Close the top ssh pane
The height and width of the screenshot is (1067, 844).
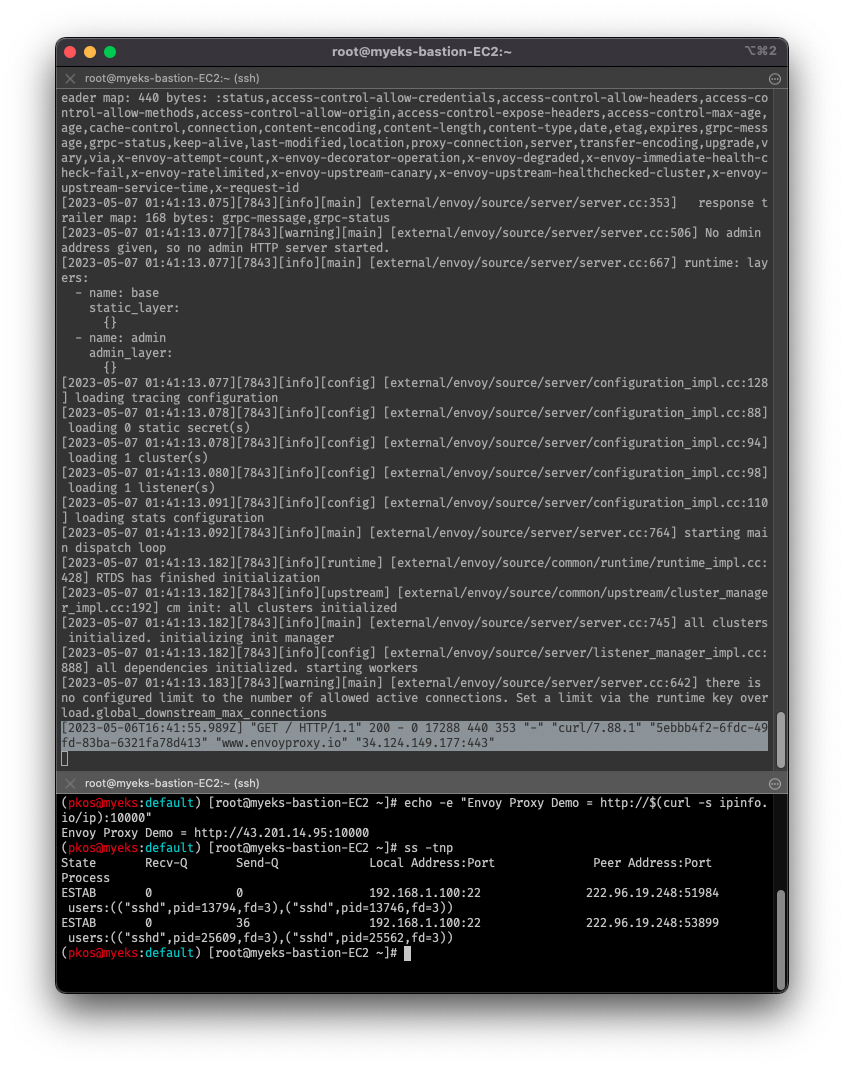click(69, 79)
